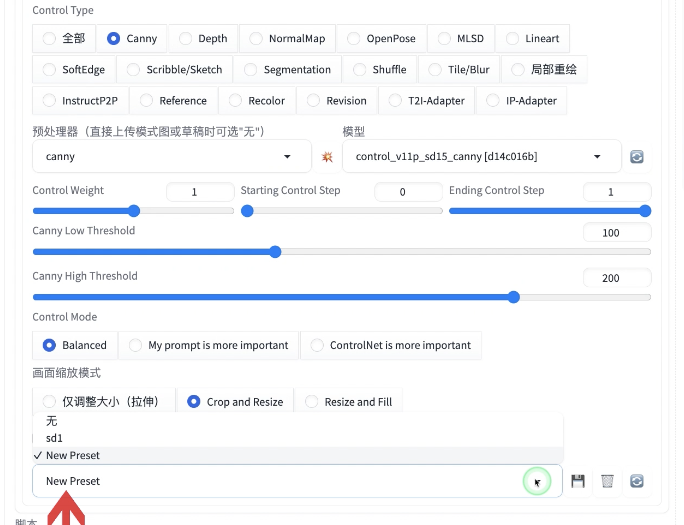Click the New Preset combo box
The image size is (684, 525).
[x=297, y=481]
